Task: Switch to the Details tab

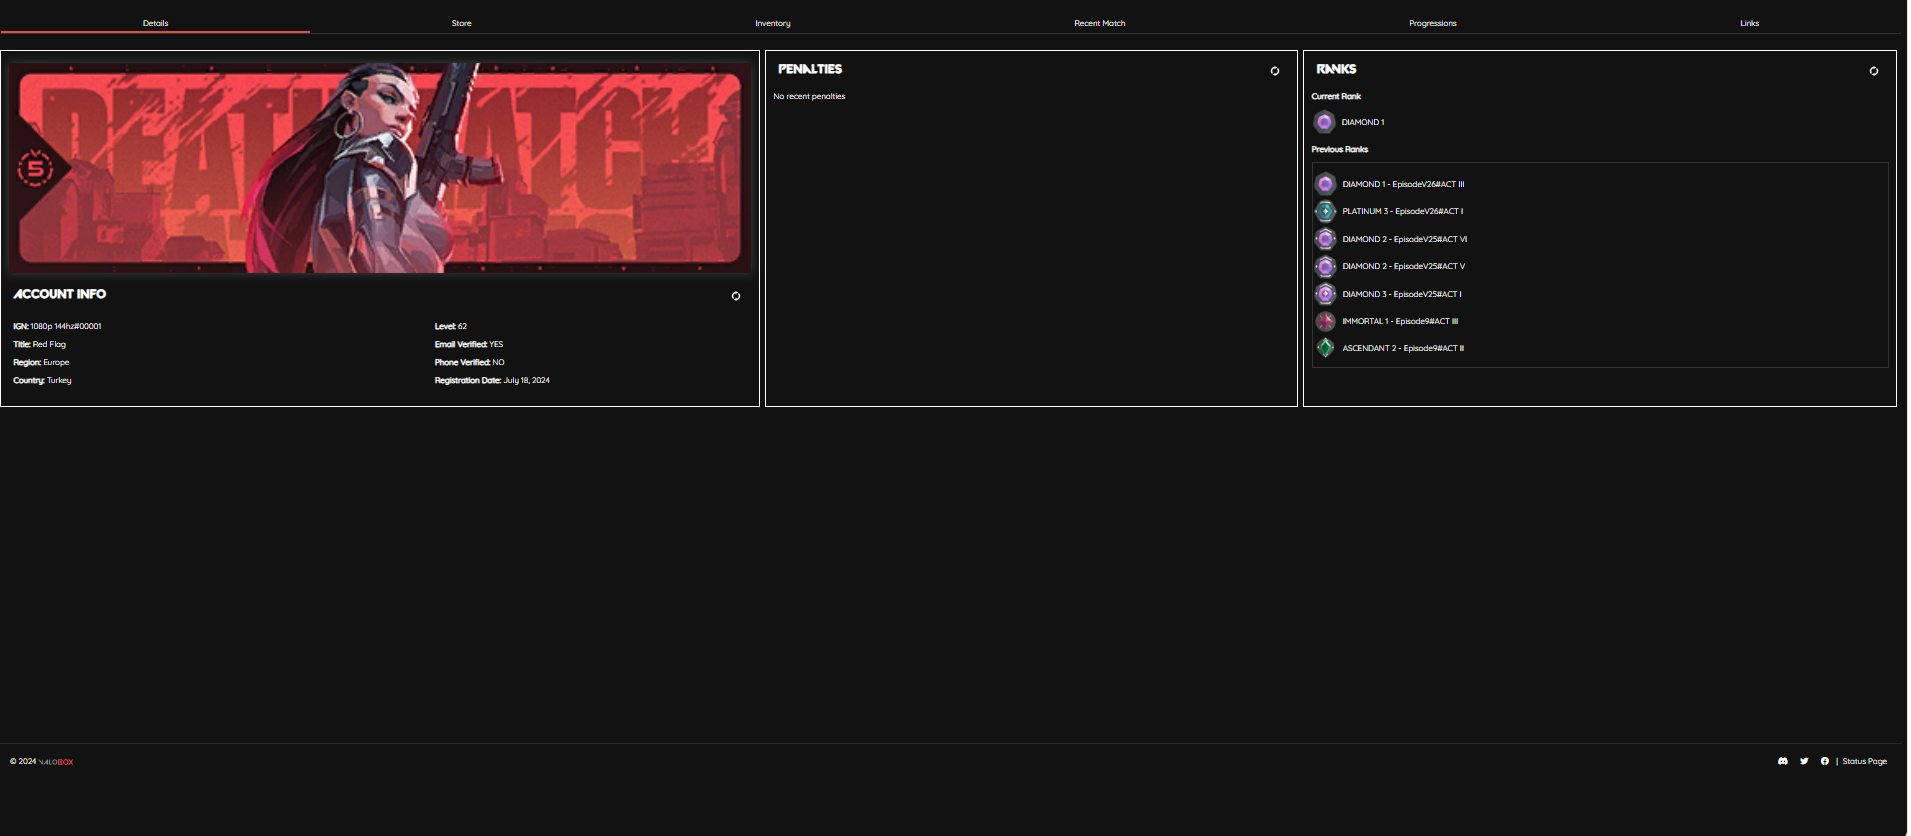Action: pyautogui.click(x=155, y=23)
